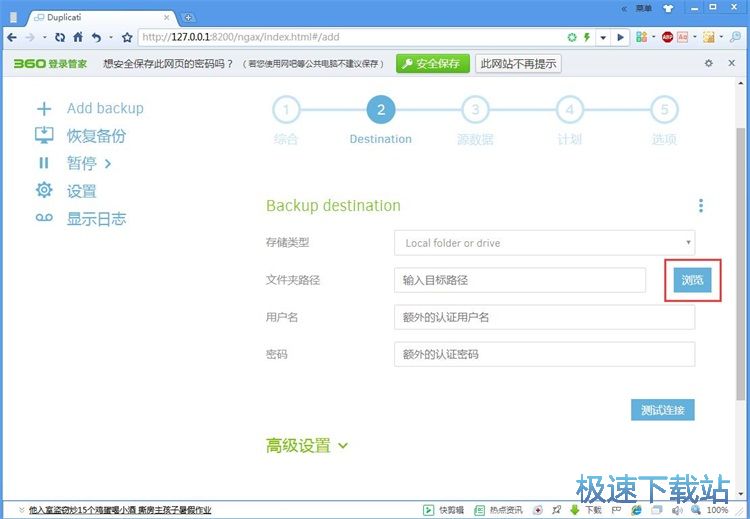Expand the 暂停 pause submenu arrow
Screen dimensions: 750x519
pos(107,164)
